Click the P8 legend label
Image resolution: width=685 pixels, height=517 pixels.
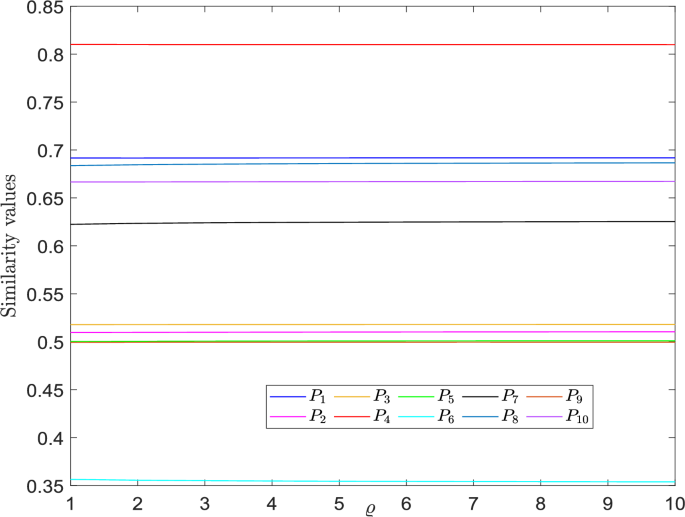coord(510,417)
